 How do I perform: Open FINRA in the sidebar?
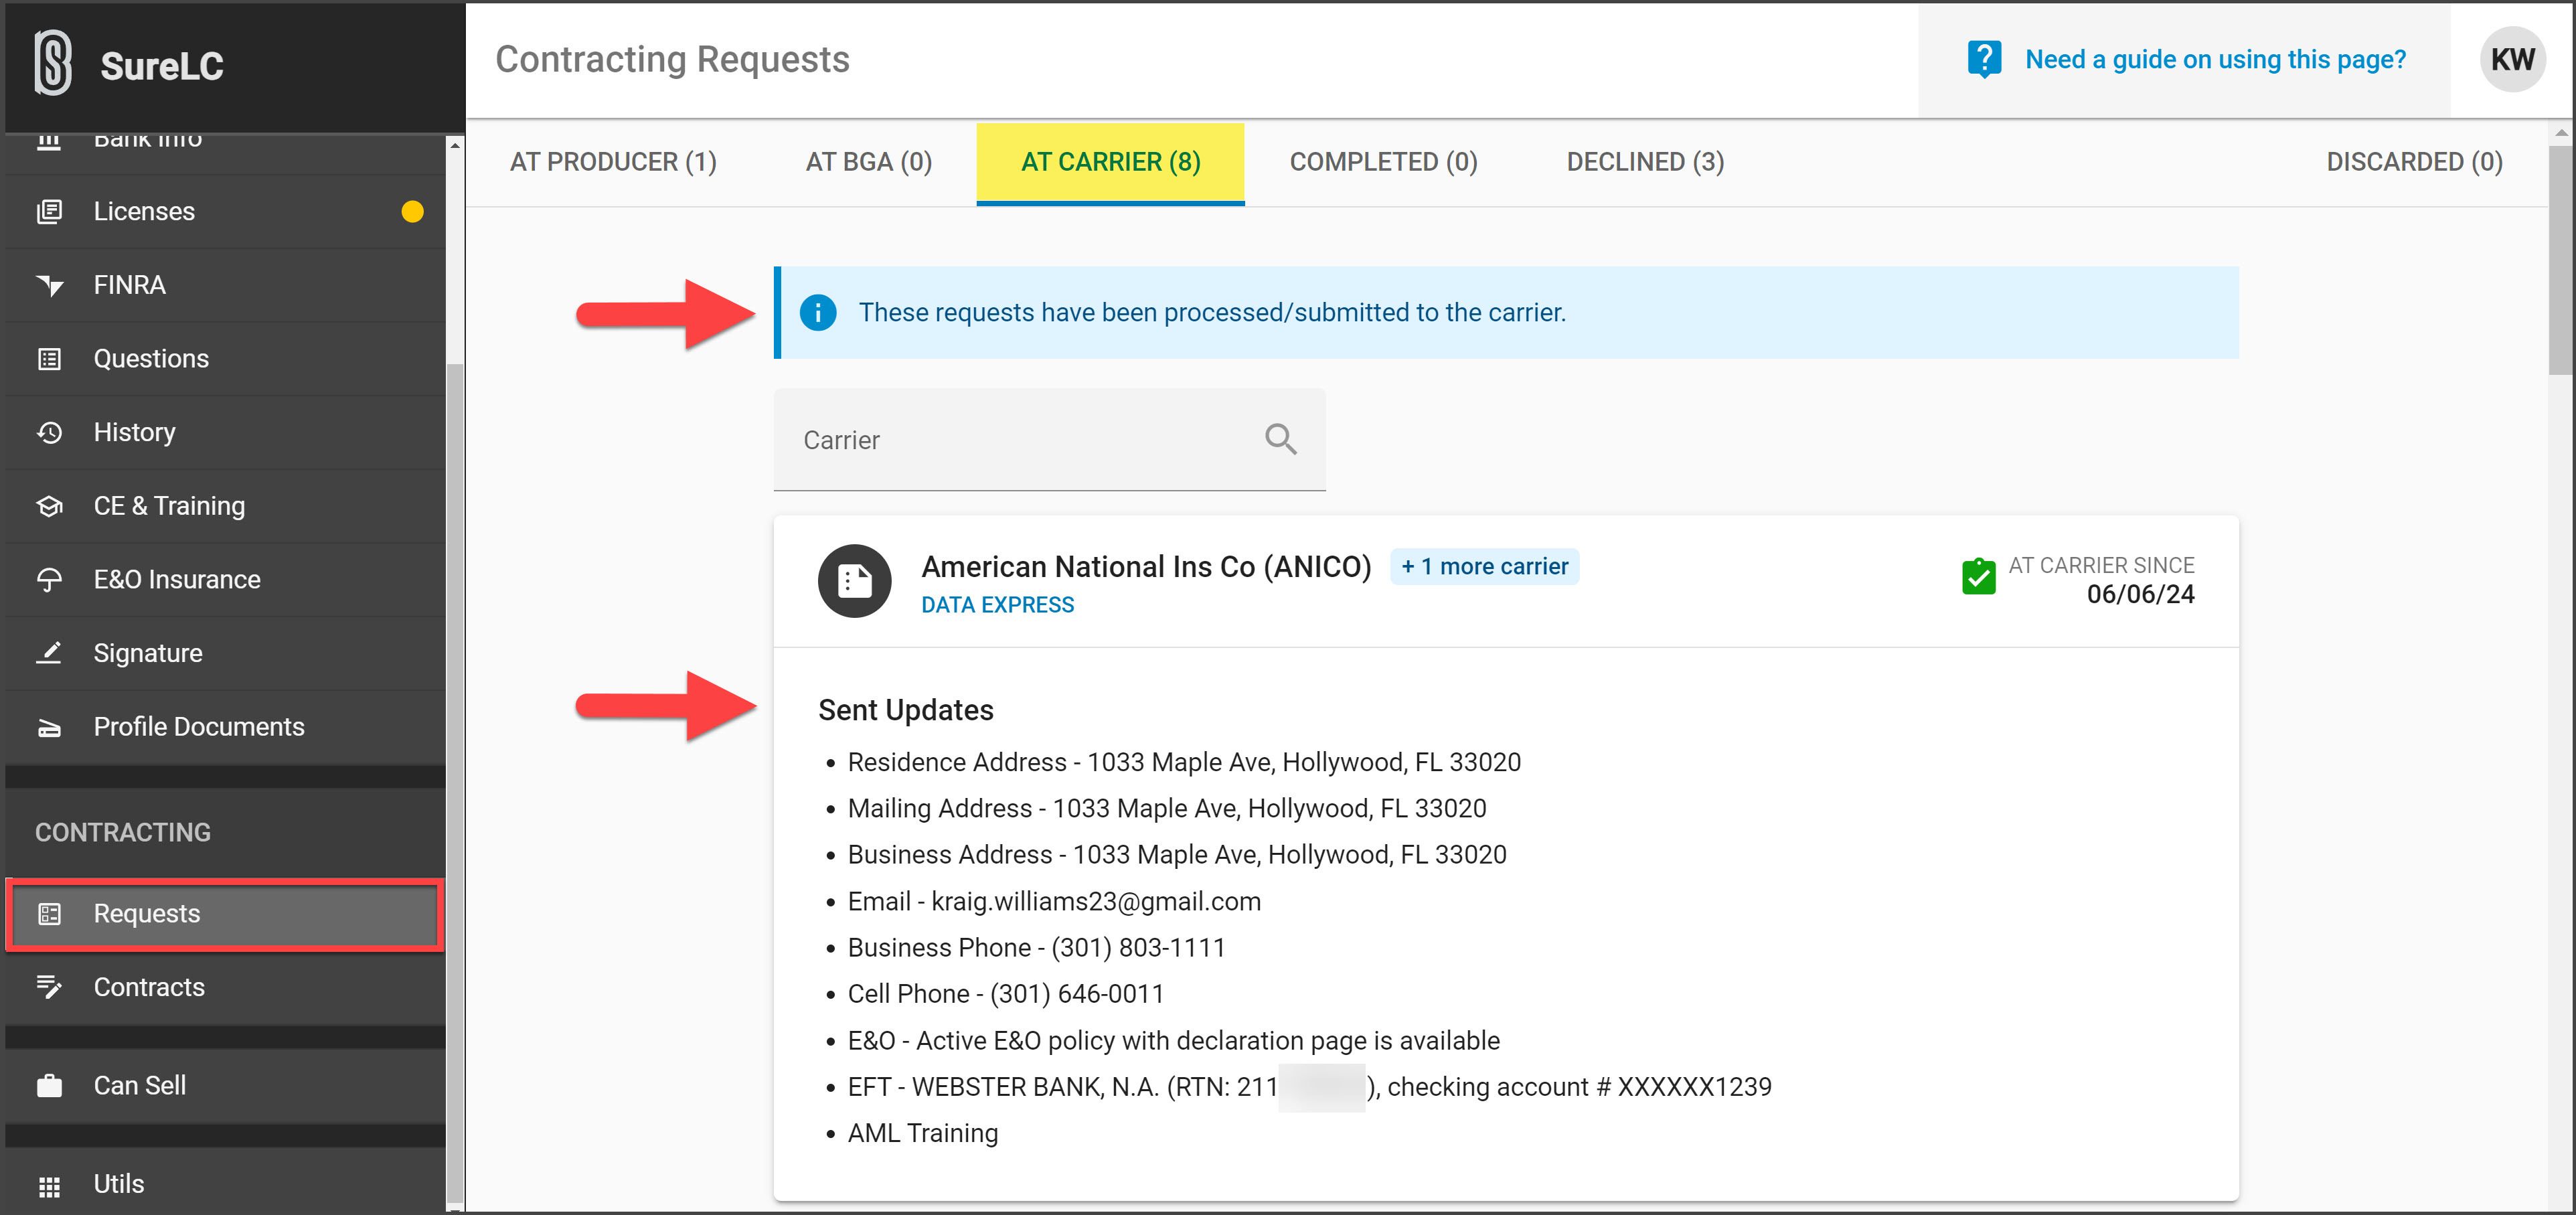point(225,285)
